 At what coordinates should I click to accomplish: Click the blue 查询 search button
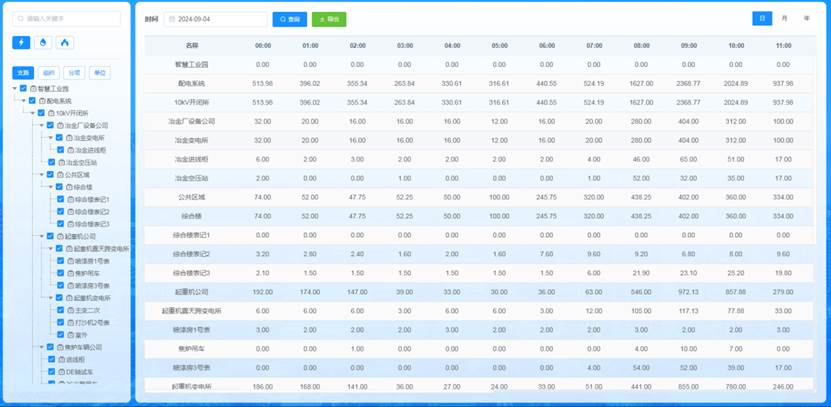tap(290, 19)
